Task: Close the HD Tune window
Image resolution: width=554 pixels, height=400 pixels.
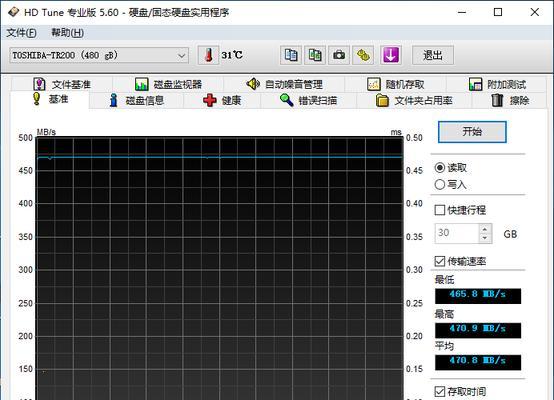Action: coord(534,12)
